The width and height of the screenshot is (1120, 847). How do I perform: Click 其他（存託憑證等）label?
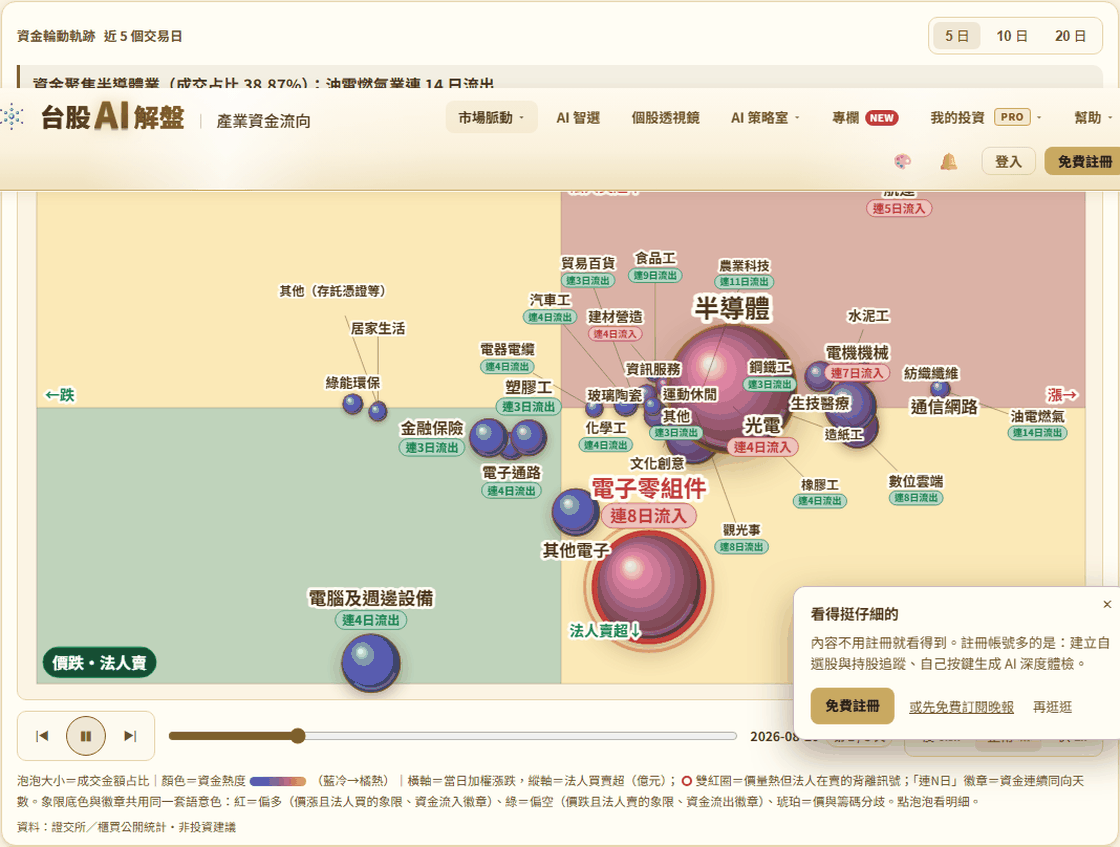tap(333, 291)
